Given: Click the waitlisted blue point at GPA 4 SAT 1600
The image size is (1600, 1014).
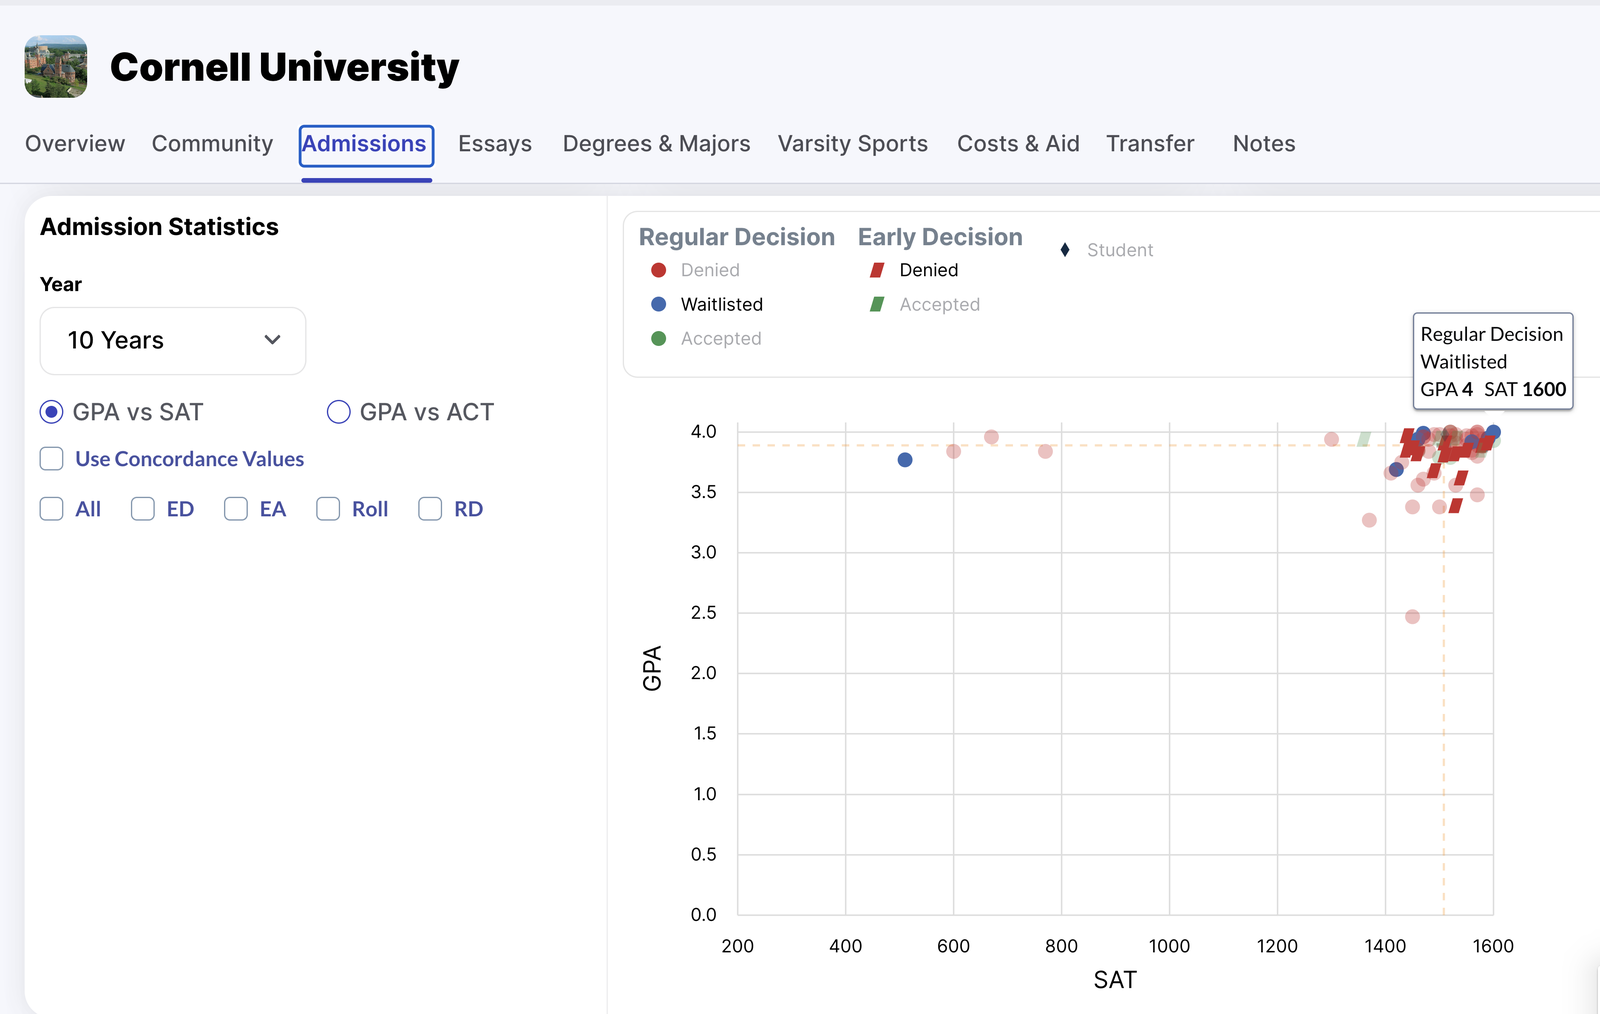Looking at the screenshot, I should 1493,432.
